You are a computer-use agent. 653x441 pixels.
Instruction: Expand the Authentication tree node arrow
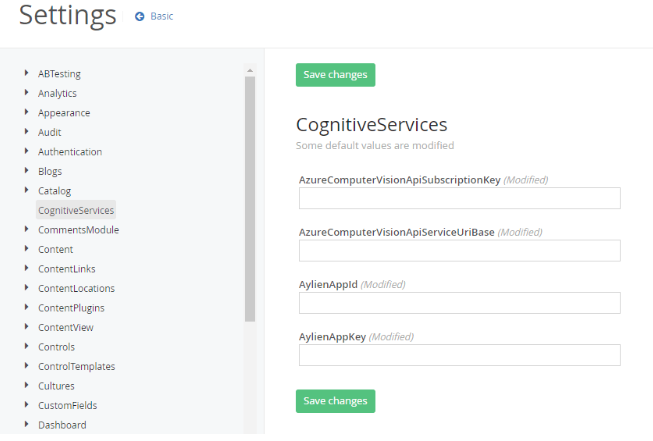(27, 151)
